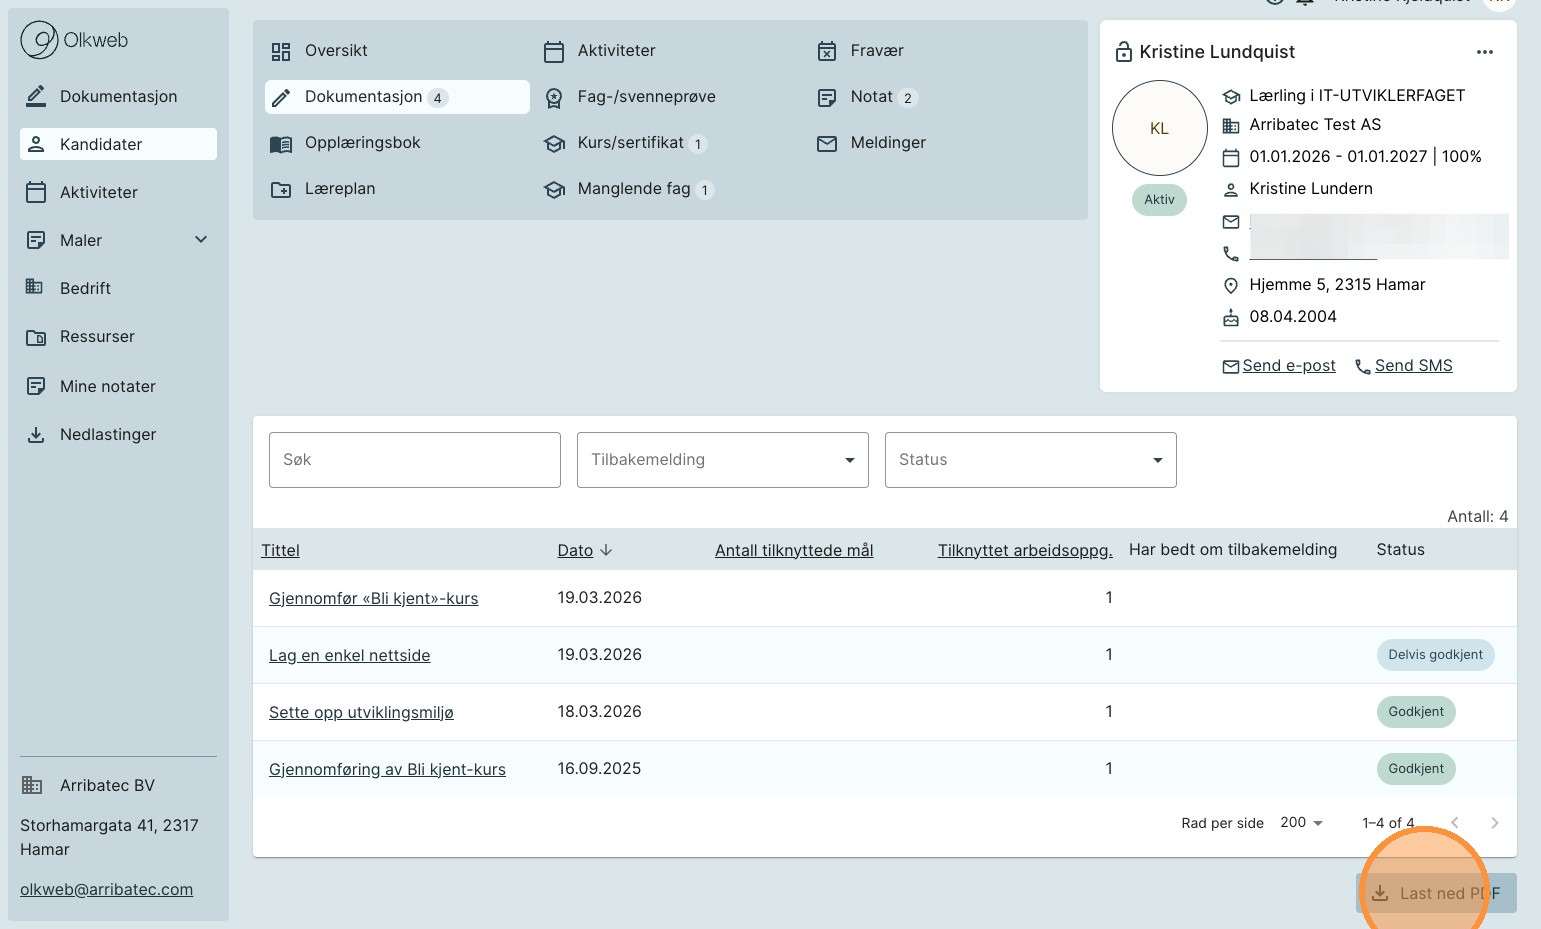Click the Fravær calendar icon

coord(827,51)
